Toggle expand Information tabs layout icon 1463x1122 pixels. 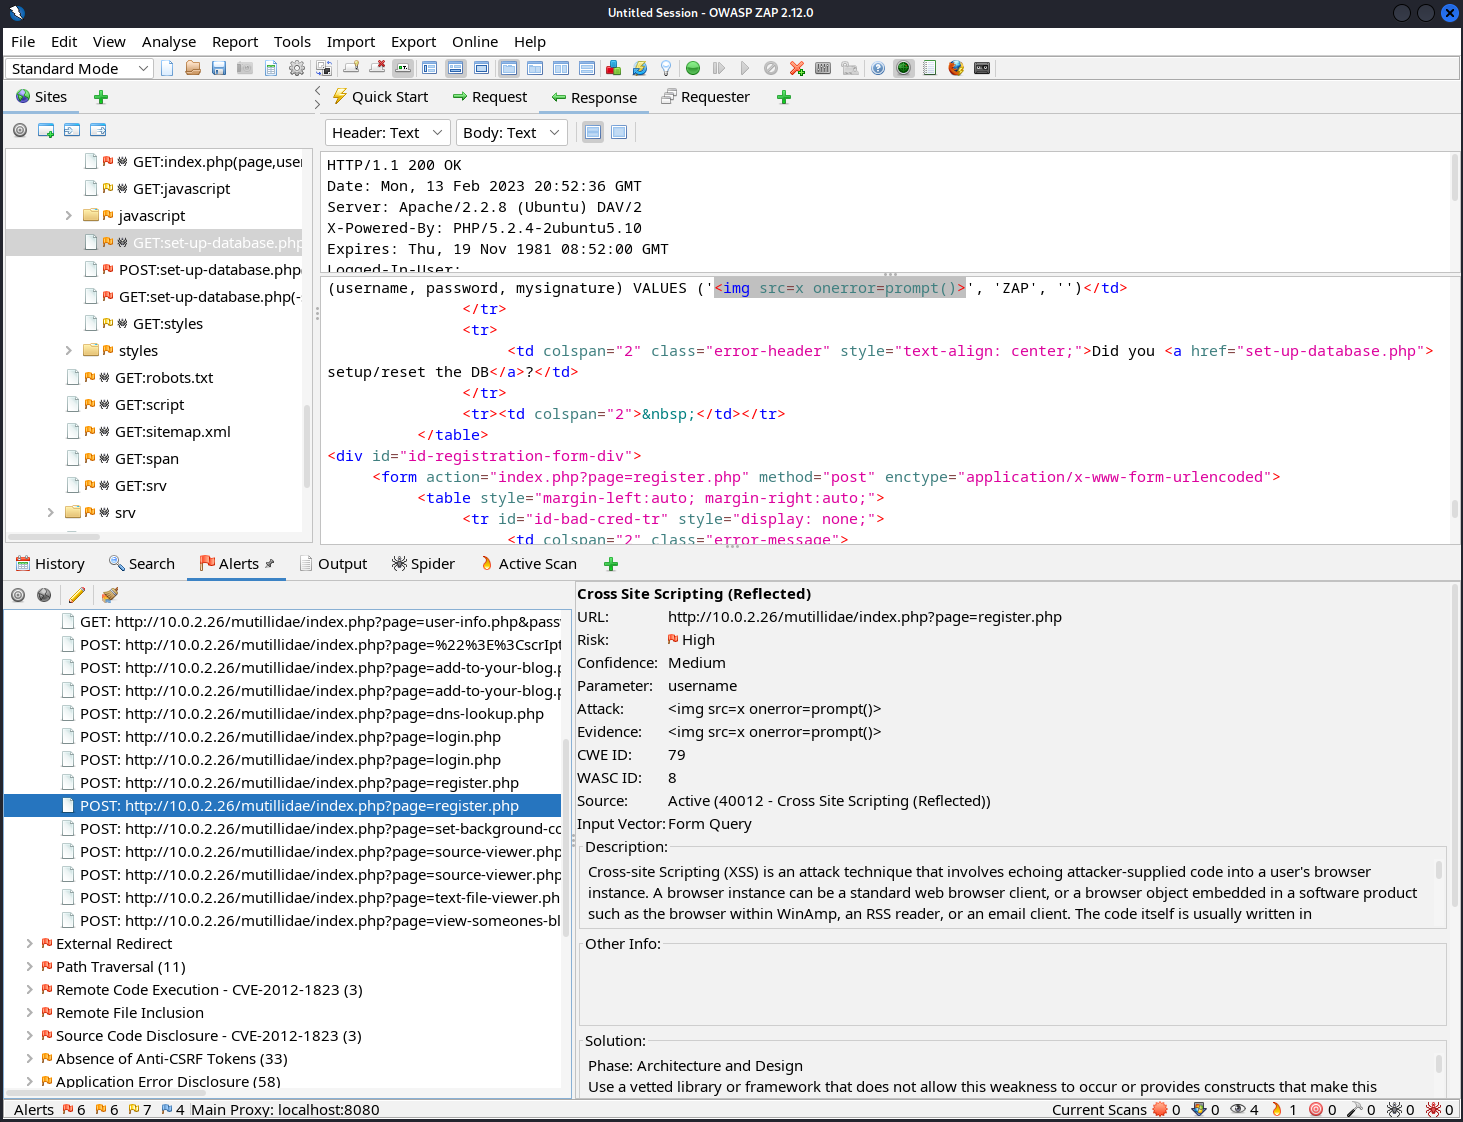click(455, 68)
